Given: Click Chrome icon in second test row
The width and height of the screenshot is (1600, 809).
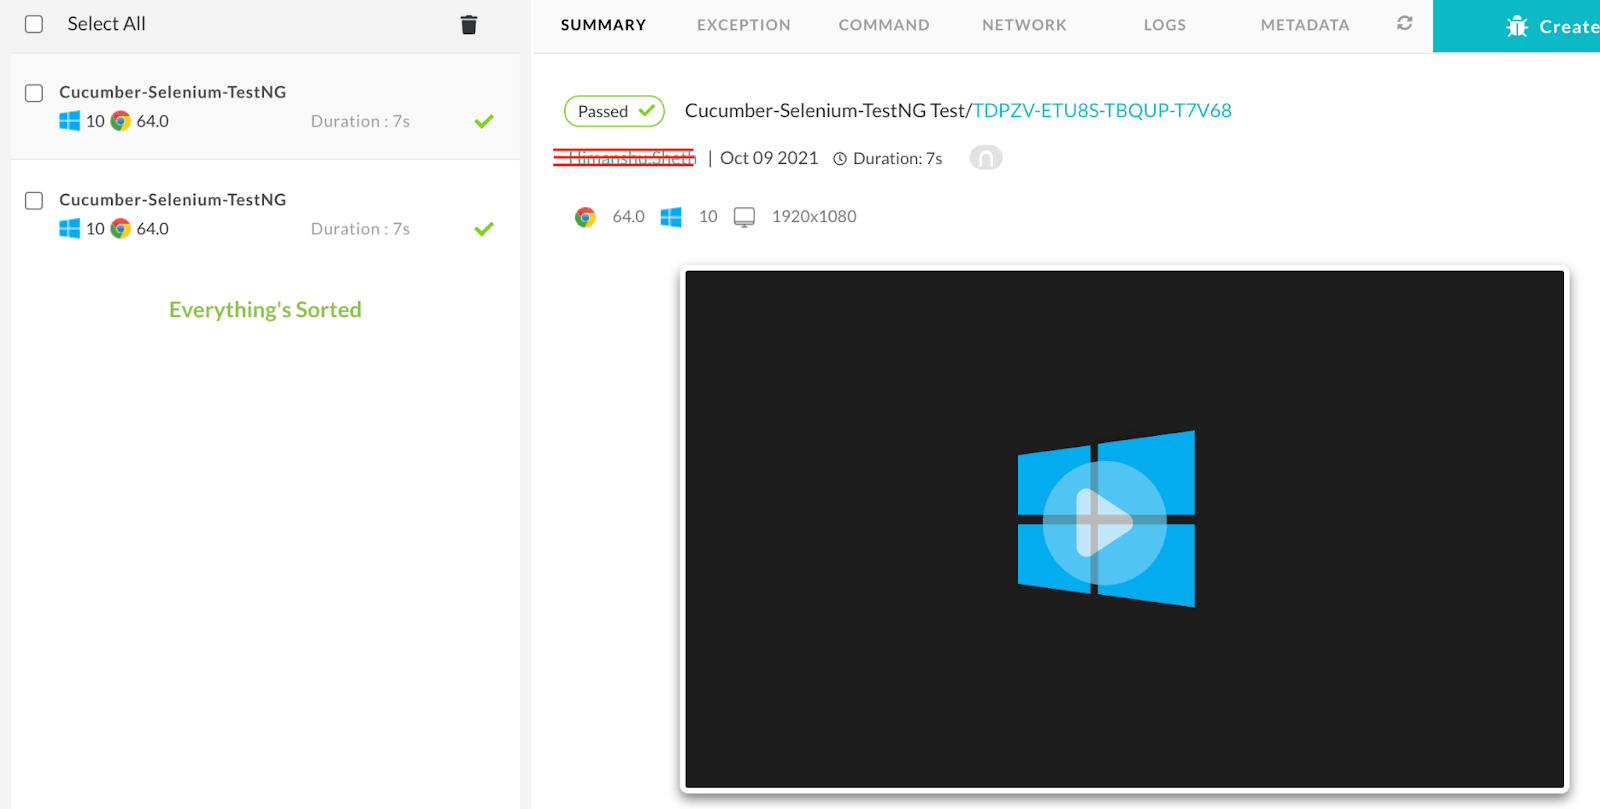Looking at the screenshot, I should pos(121,229).
